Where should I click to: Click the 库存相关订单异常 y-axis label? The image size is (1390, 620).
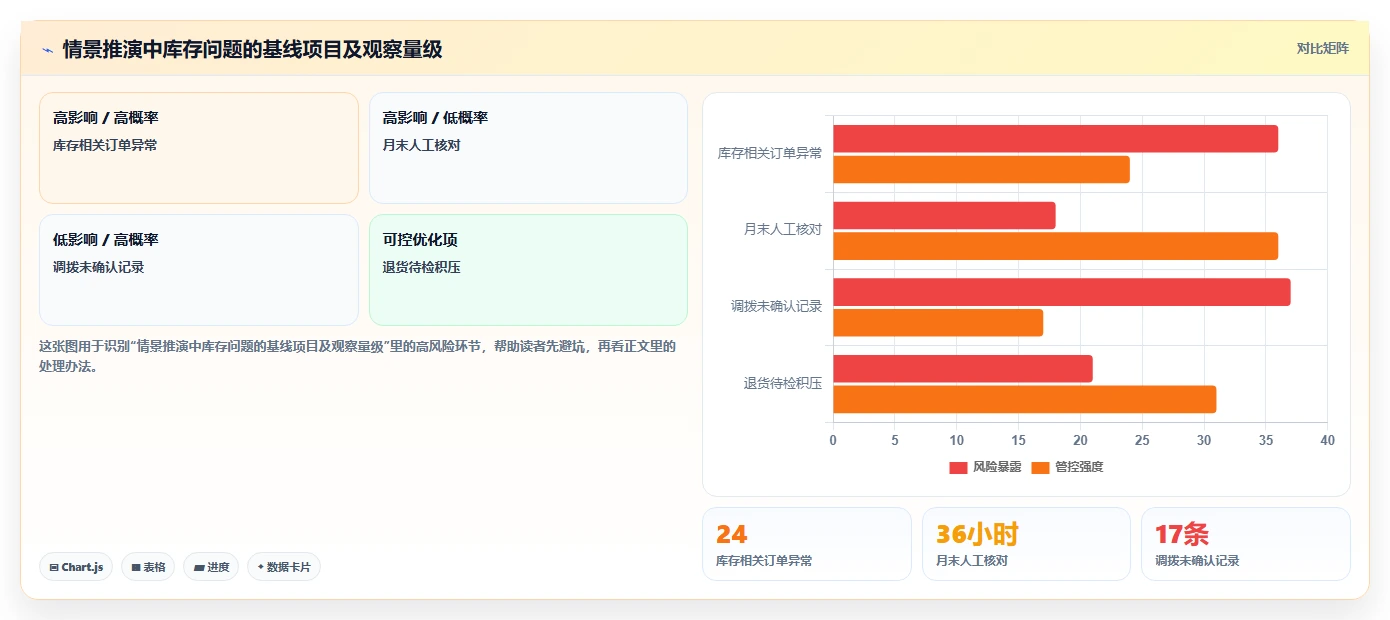[770, 154]
